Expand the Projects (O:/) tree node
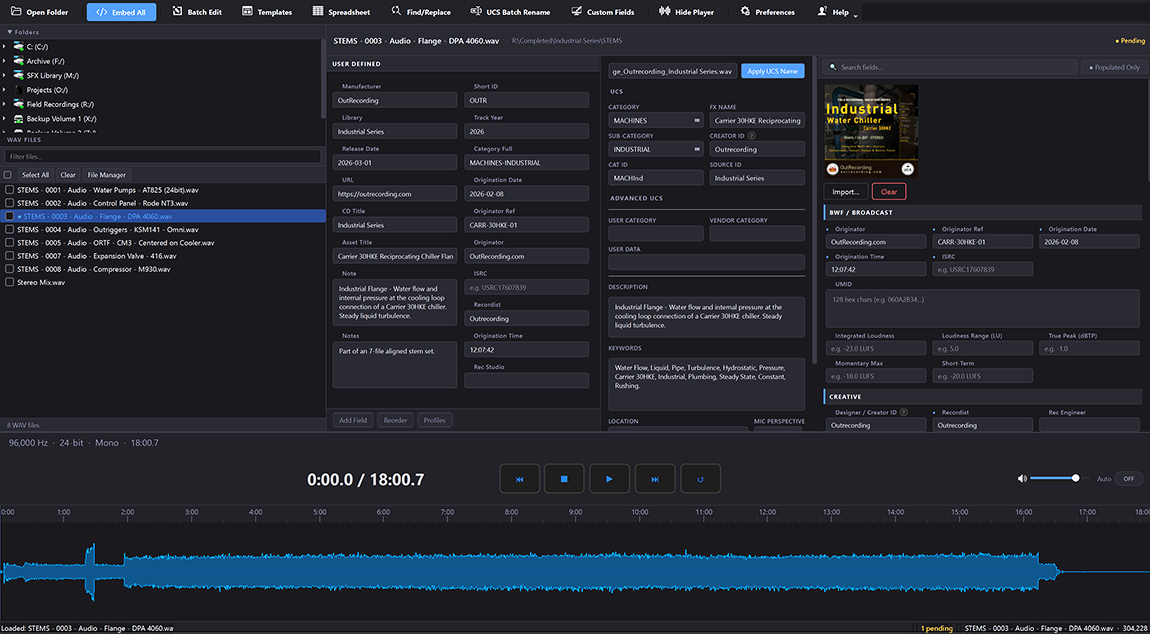Screen dimensions: 1150x634 [x=4, y=90]
